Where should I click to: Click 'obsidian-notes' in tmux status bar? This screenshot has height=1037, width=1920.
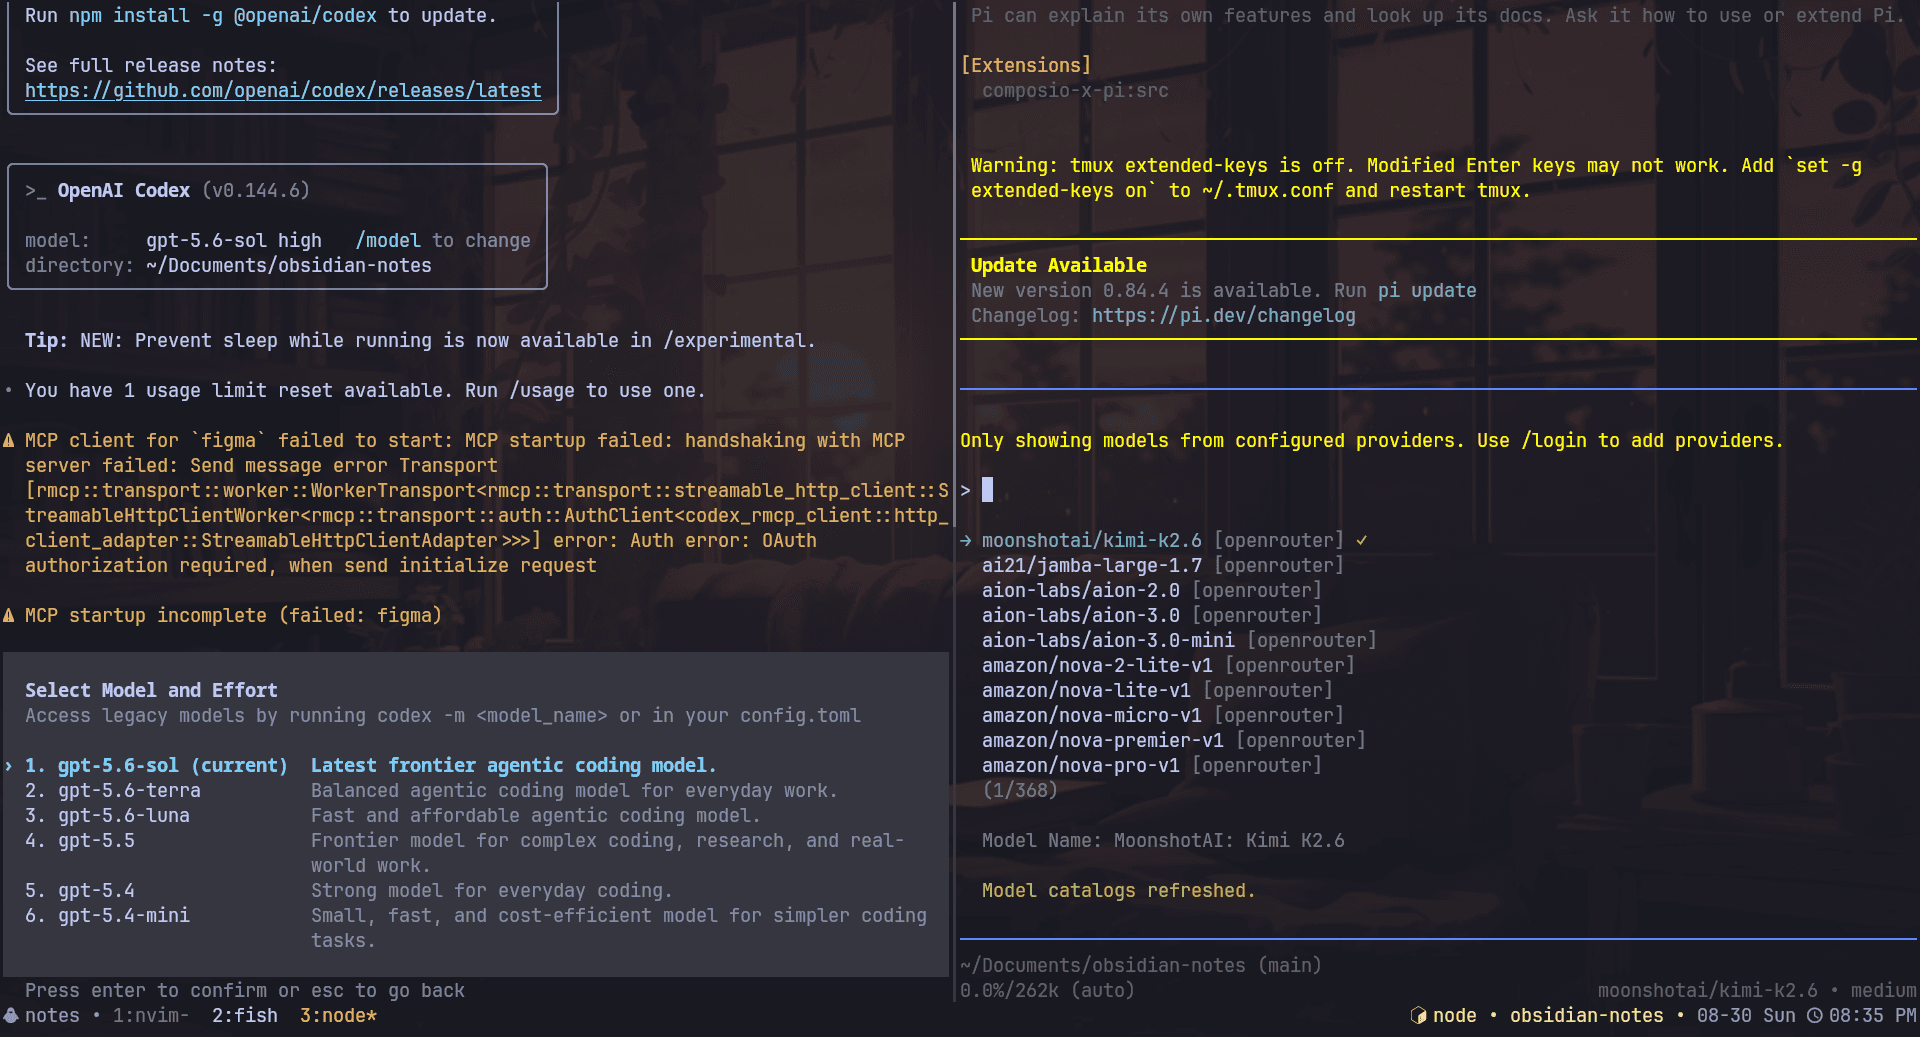click(x=1587, y=1016)
